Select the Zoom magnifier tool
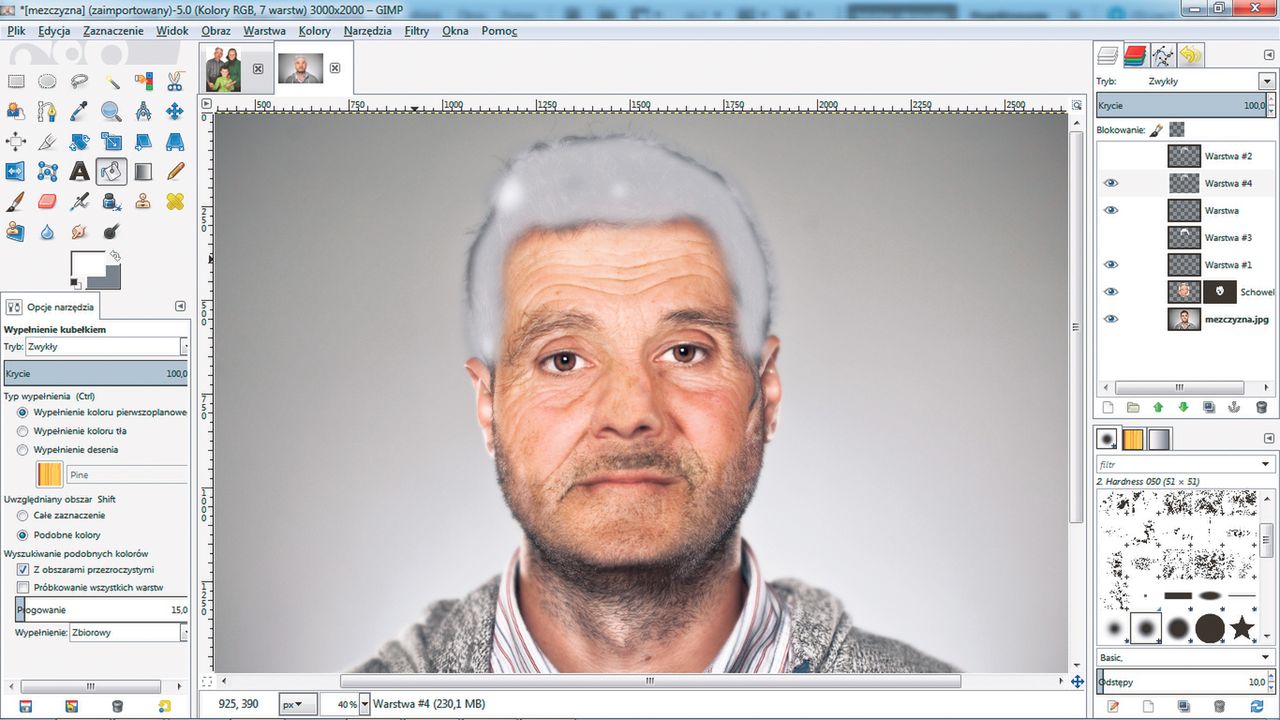1280x720 pixels. click(111, 112)
